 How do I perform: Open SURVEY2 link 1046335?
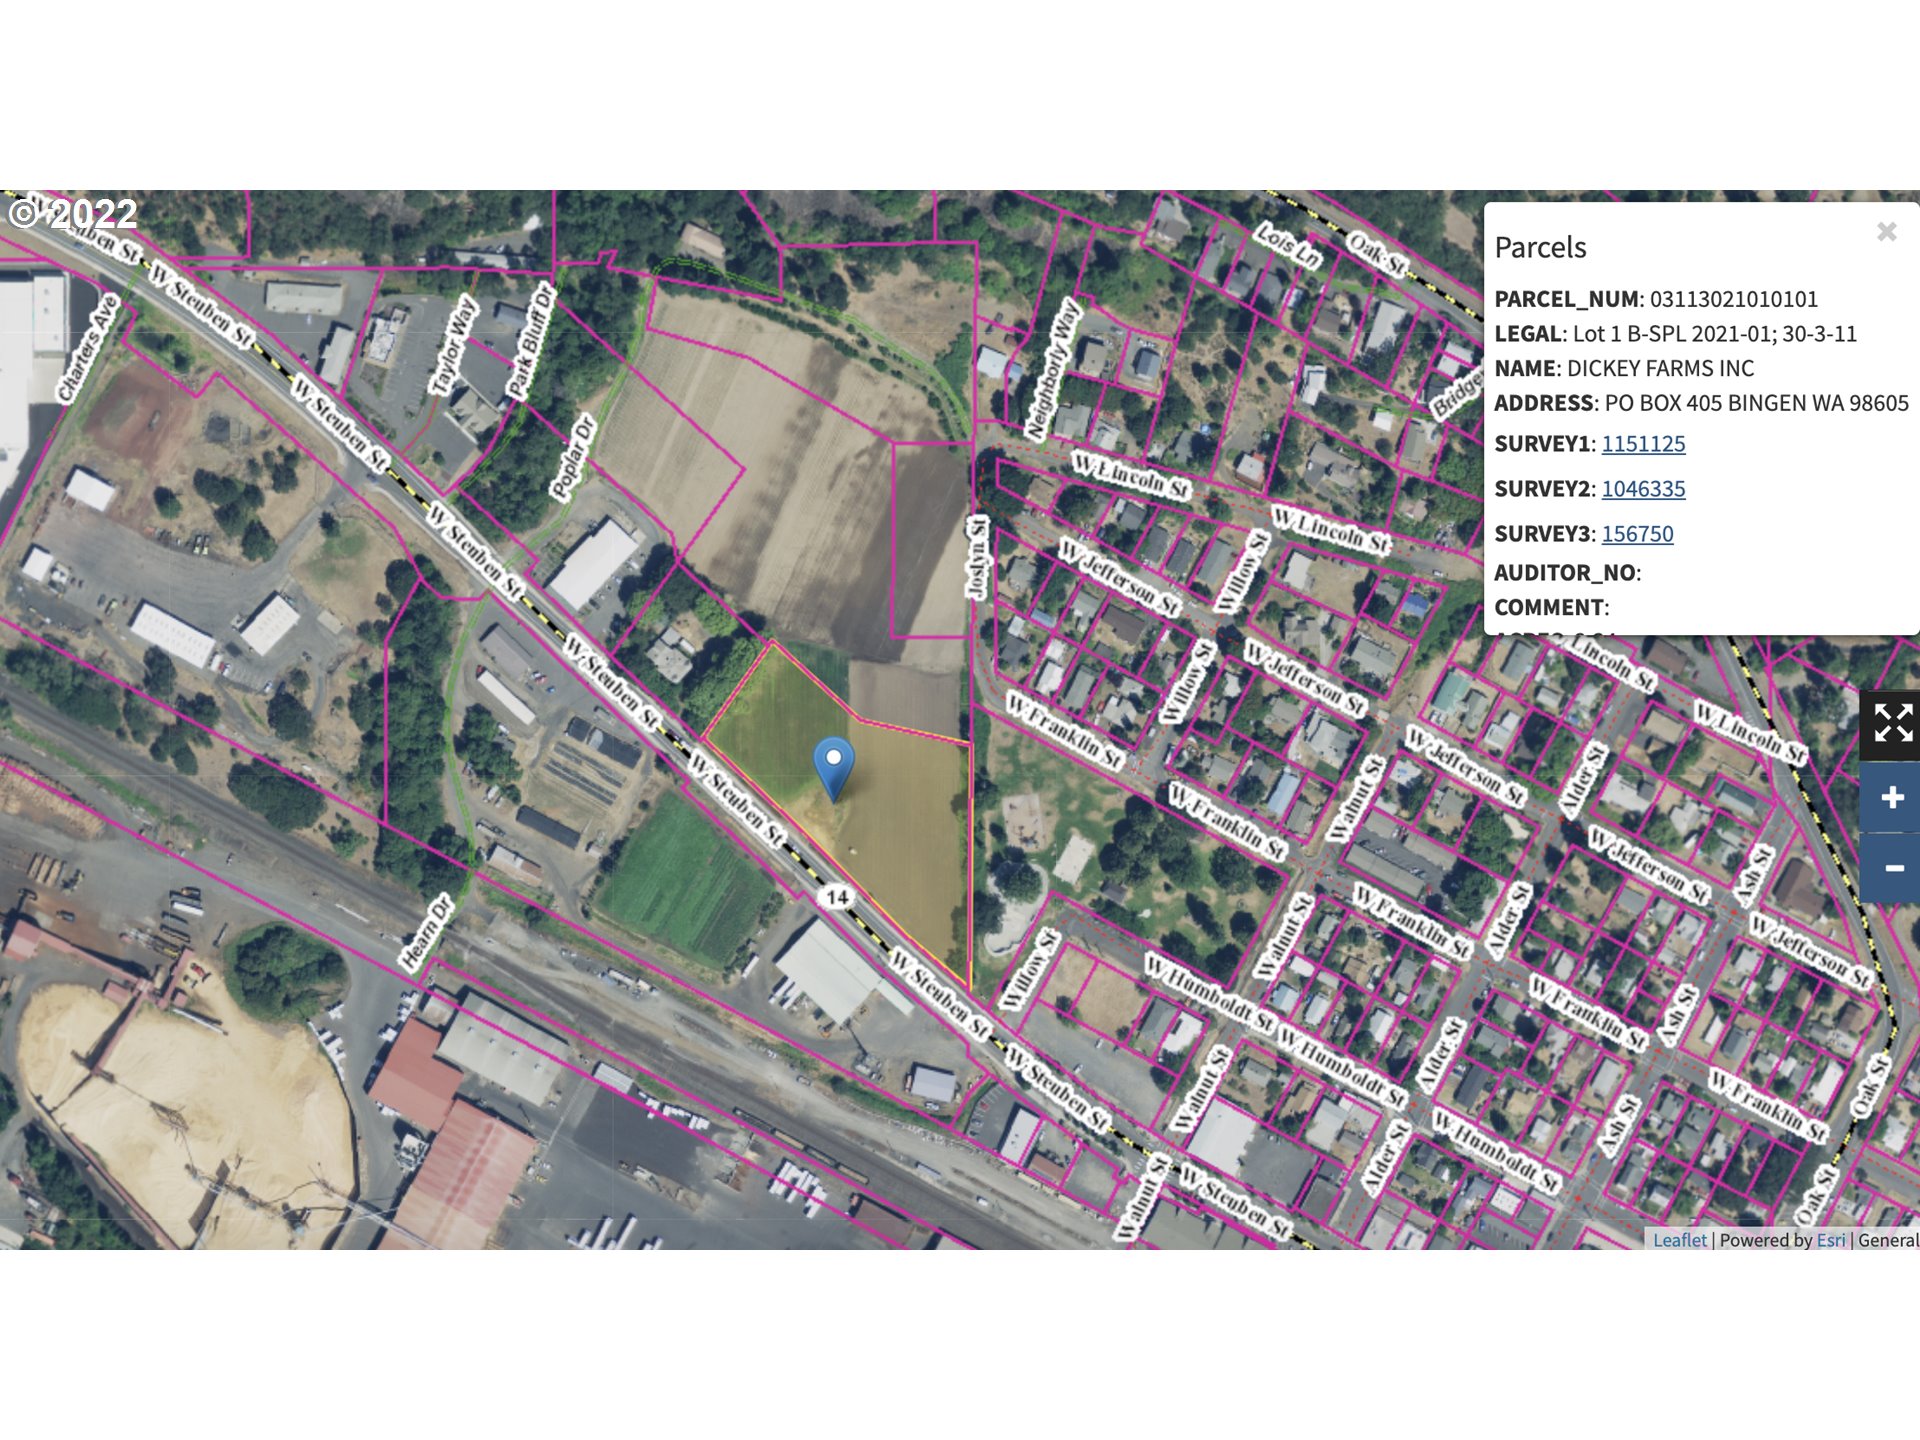pyautogui.click(x=1643, y=489)
